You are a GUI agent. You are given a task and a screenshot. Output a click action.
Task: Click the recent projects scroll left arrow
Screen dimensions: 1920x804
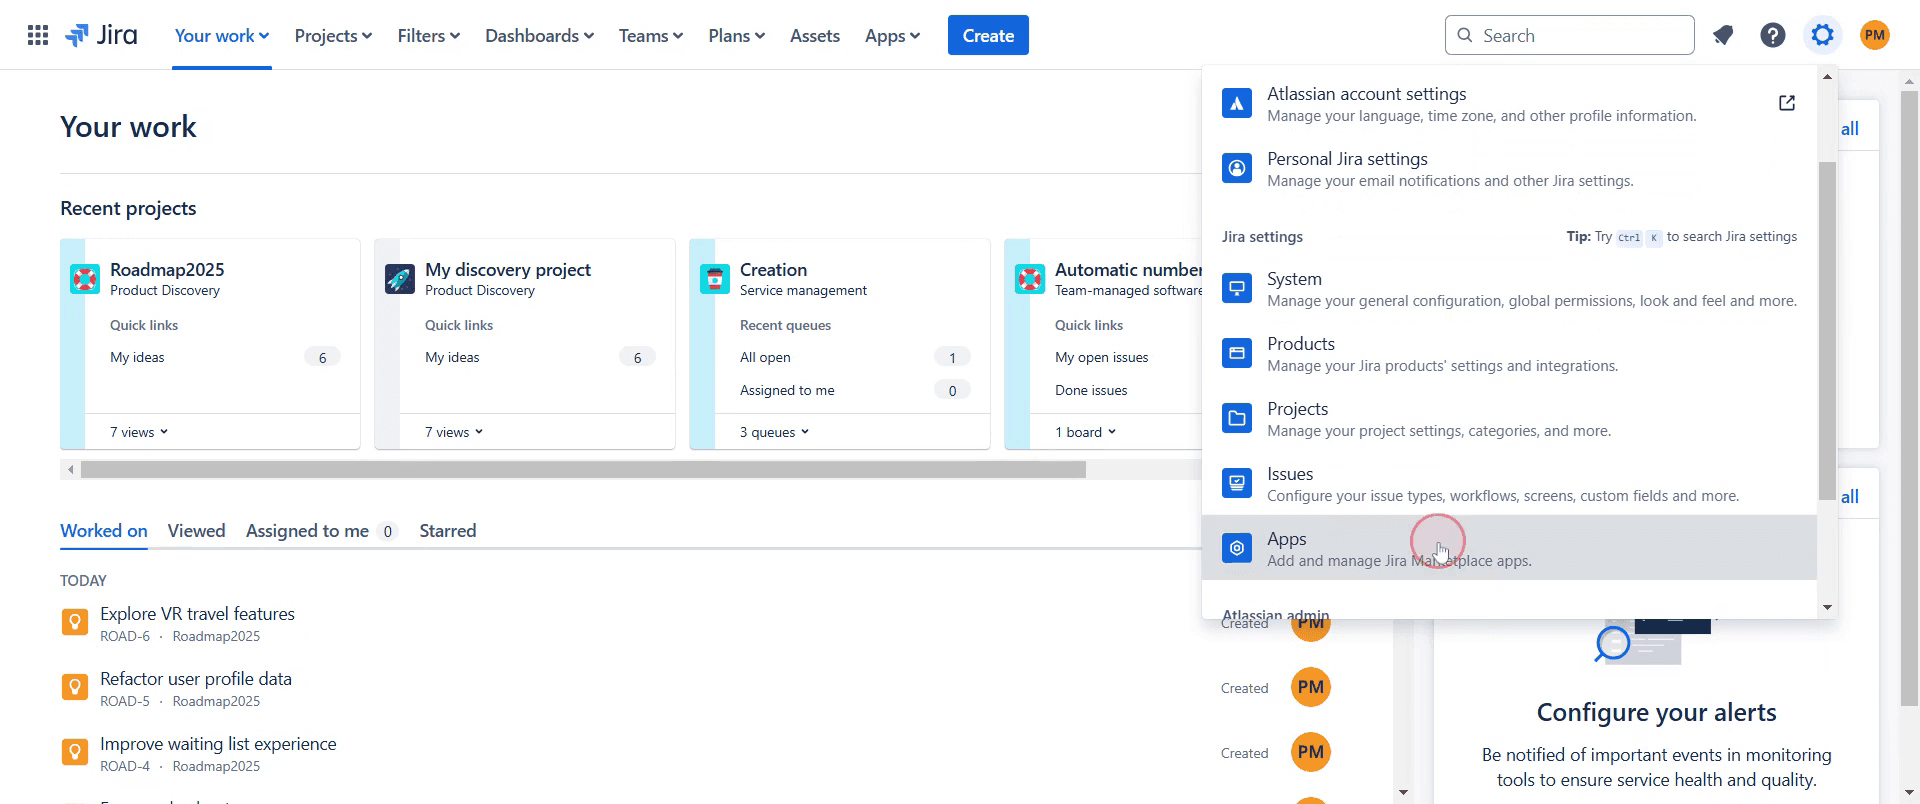[x=70, y=469]
